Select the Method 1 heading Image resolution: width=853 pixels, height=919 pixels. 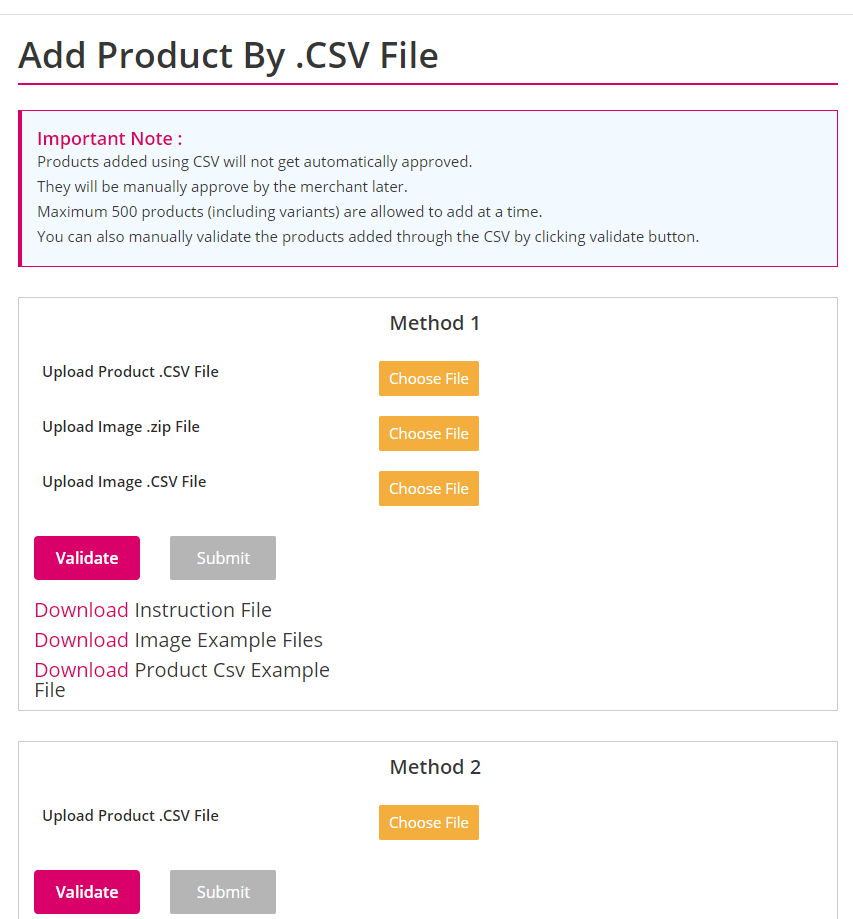435,323
